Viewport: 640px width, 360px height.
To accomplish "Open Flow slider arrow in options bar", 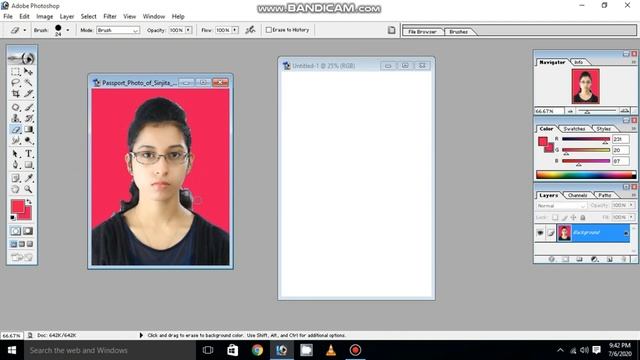I will coord(235,30).
